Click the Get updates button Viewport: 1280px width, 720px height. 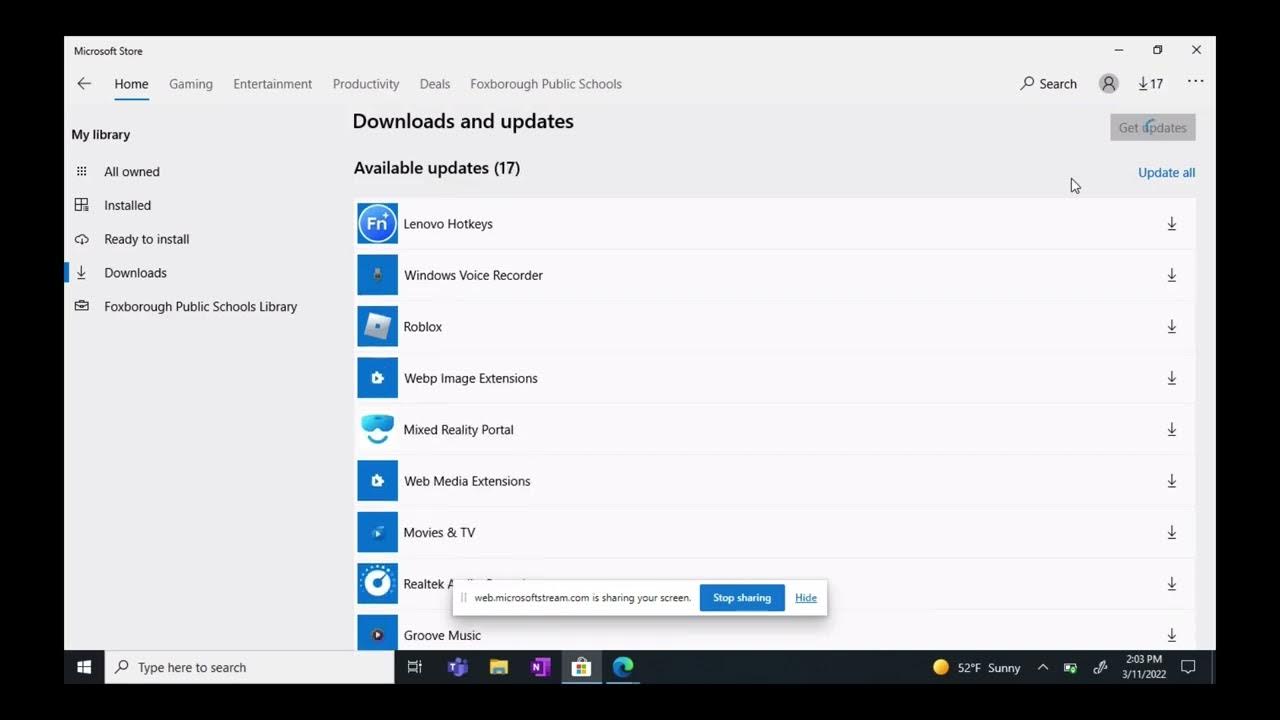coord(1153,127)
